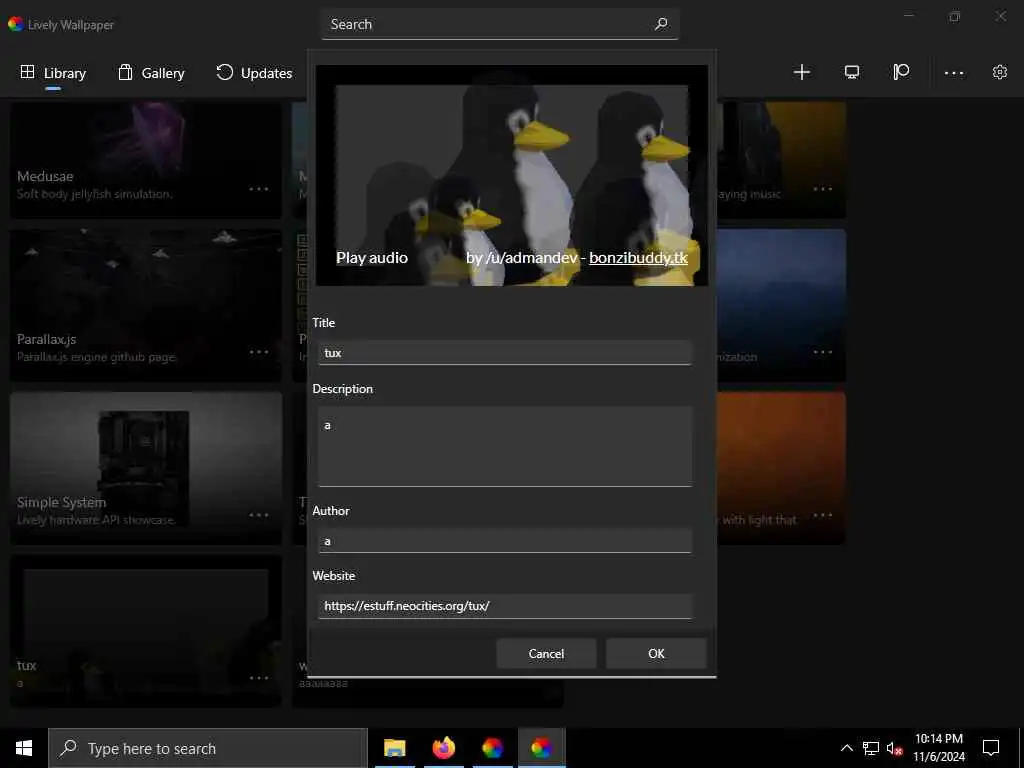Click the taskbar clock showing 10:14 PM

tap(939, 748)
